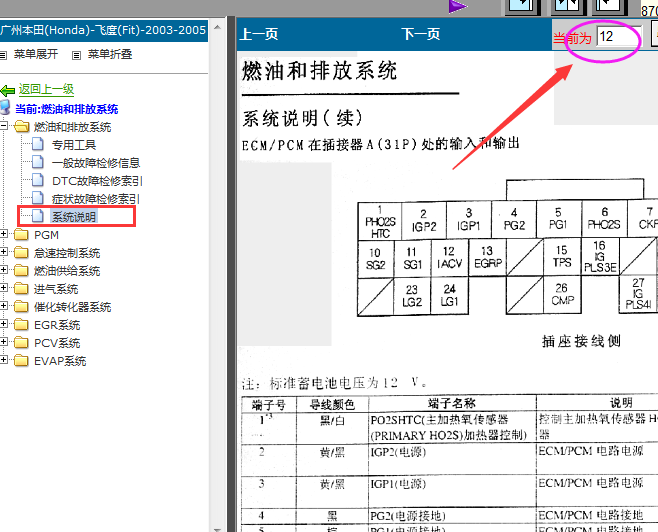Viewport: 658px width, 532px height.
Task: Expand the PCV系统 tree node
Action: click(4, 342)
